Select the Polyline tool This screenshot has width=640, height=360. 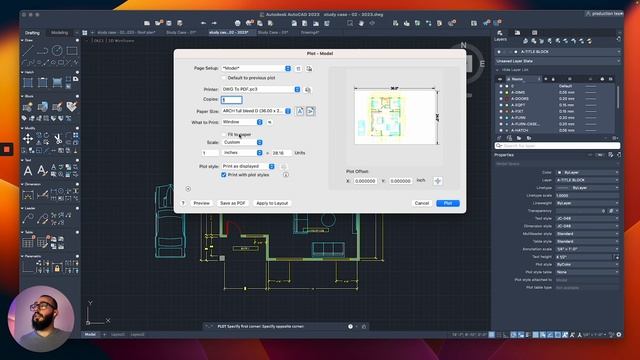[x=42, y=51]
